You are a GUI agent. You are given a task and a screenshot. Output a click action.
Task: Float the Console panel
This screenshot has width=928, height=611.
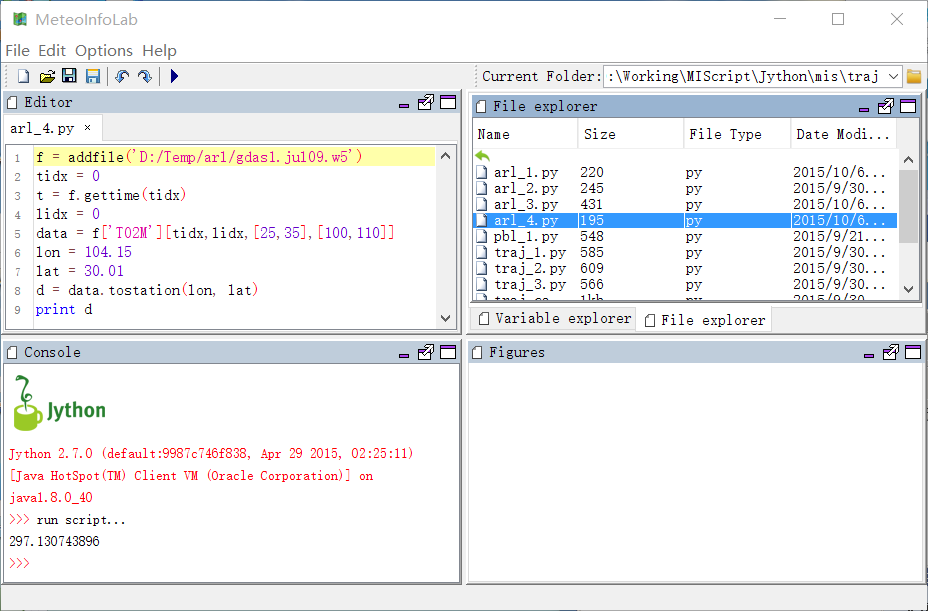point(426,352)
